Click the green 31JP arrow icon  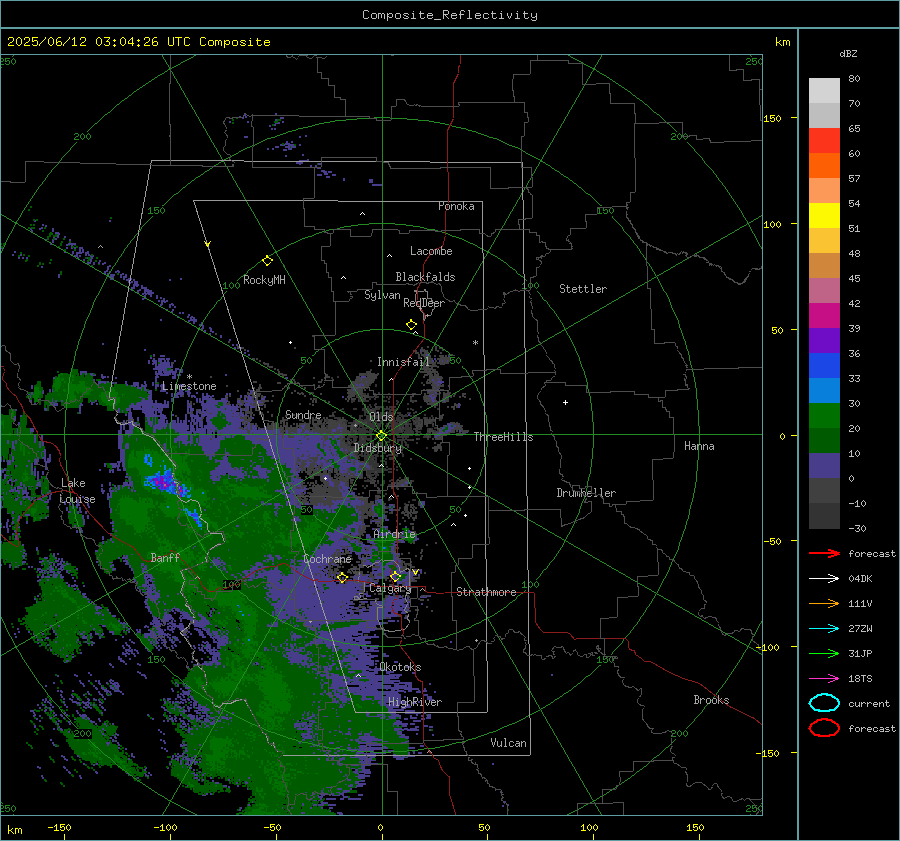pyautogui.click(x=824, y=653)
